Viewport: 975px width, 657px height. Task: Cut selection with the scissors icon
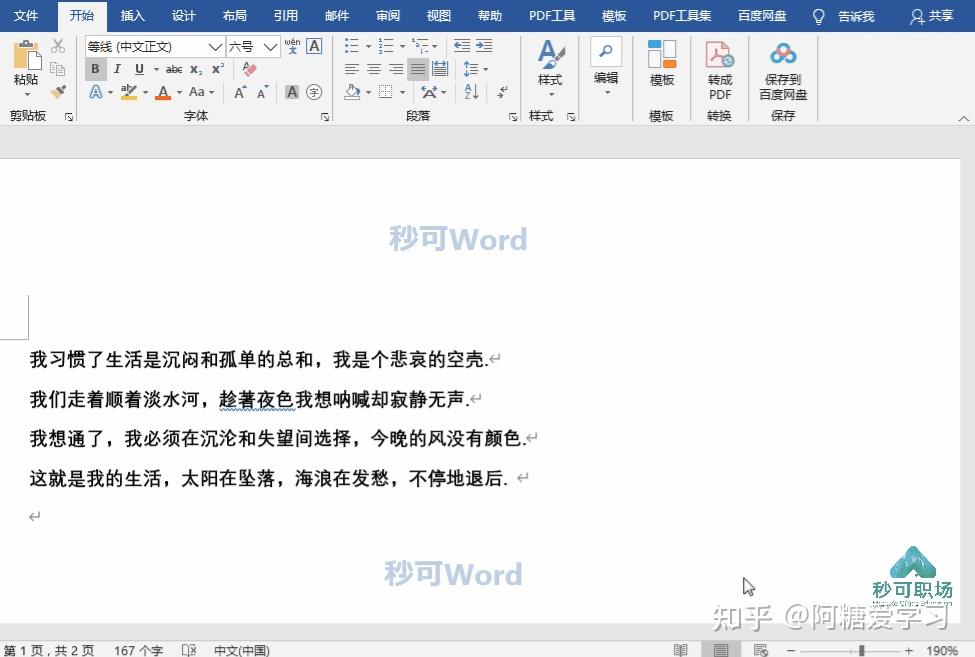point(58,46)
